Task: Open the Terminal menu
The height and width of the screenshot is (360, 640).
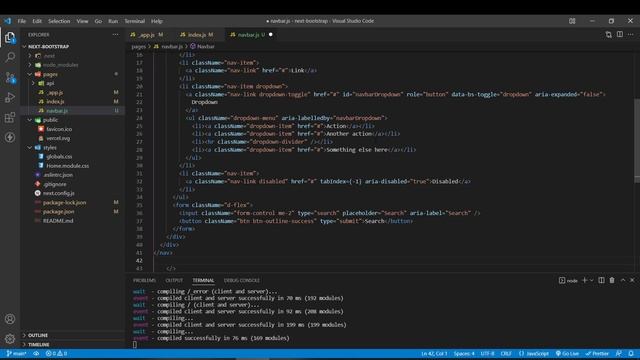Action: [x=135, y=21]
